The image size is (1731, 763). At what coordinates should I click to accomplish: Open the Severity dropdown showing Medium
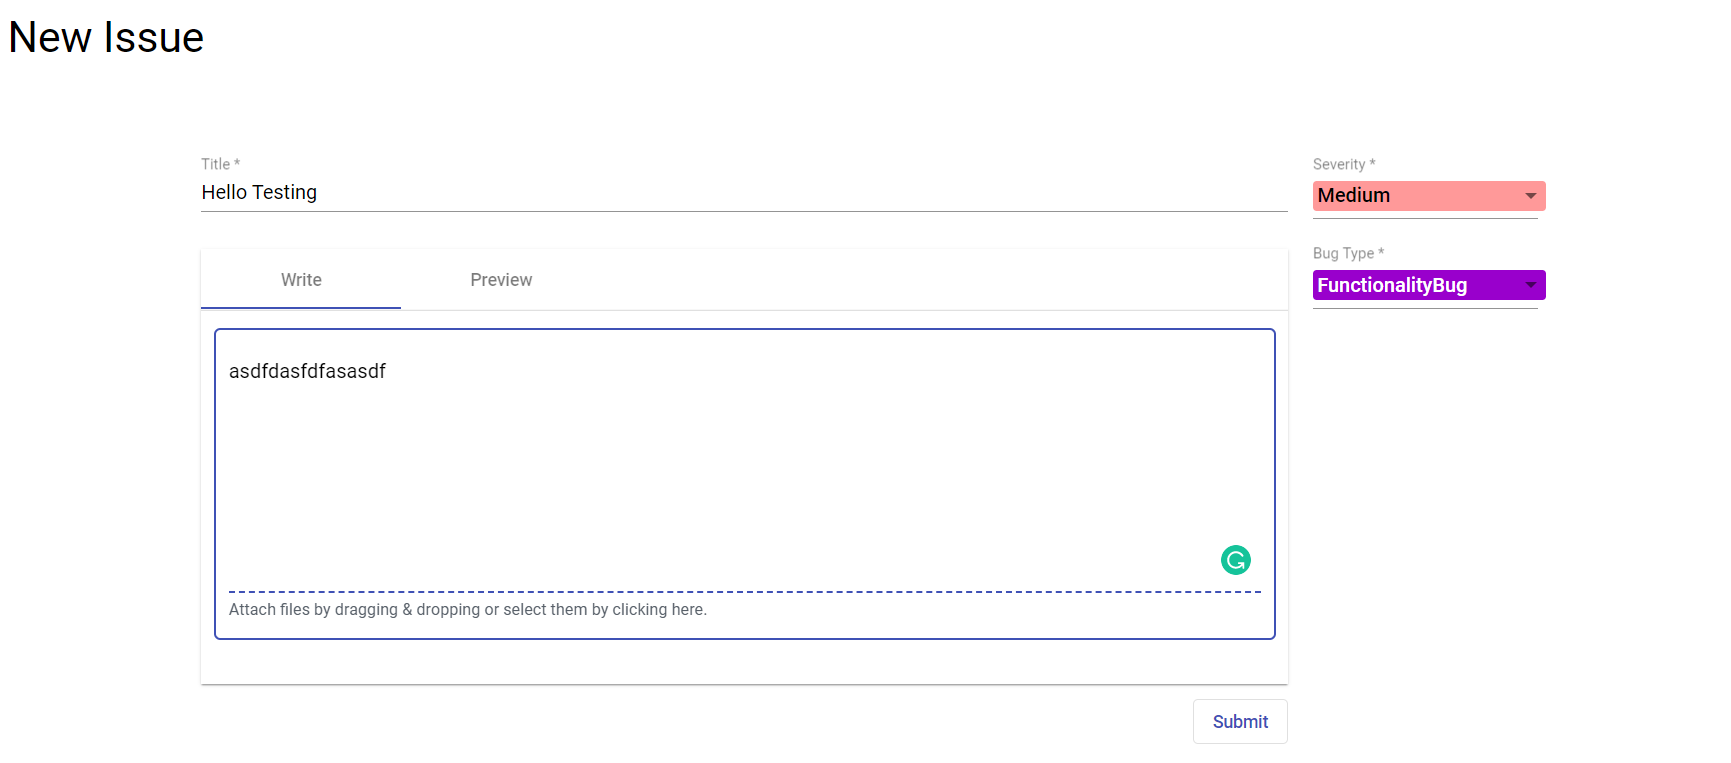1429,196
